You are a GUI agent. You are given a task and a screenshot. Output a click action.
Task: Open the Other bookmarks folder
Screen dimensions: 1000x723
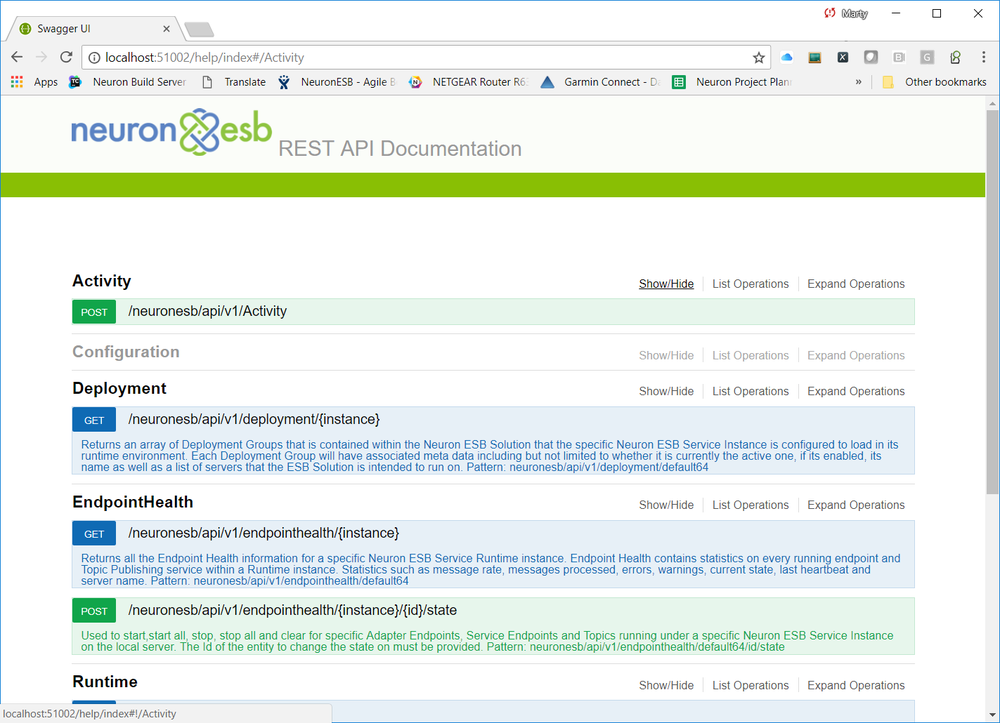[934, 82]
